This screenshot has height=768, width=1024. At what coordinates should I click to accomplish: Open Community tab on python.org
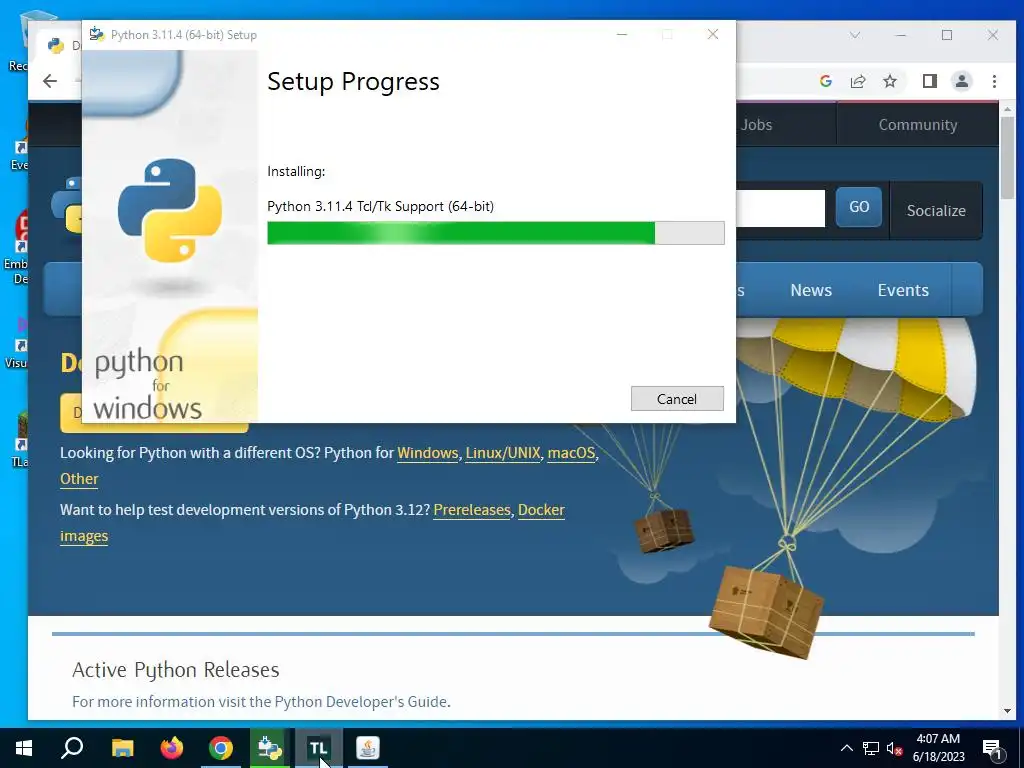tap(918, 125)
